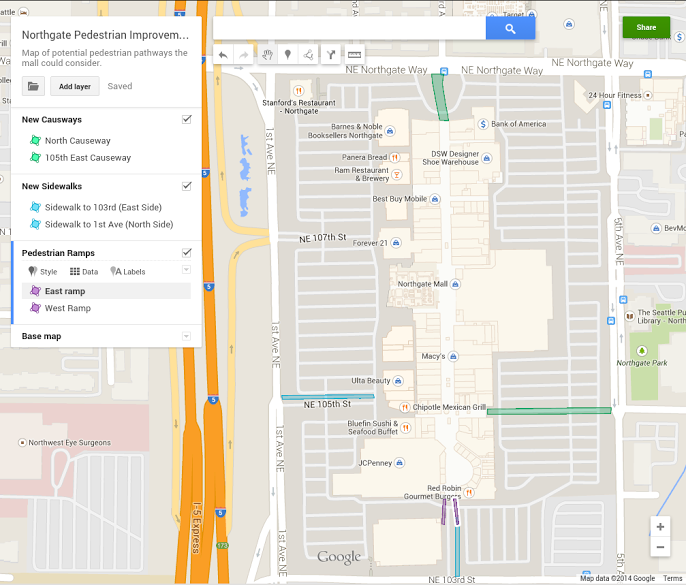Toggle Pedestrian Ramps layer visibility checkbox
686x585 pixels.
point(187,253)
